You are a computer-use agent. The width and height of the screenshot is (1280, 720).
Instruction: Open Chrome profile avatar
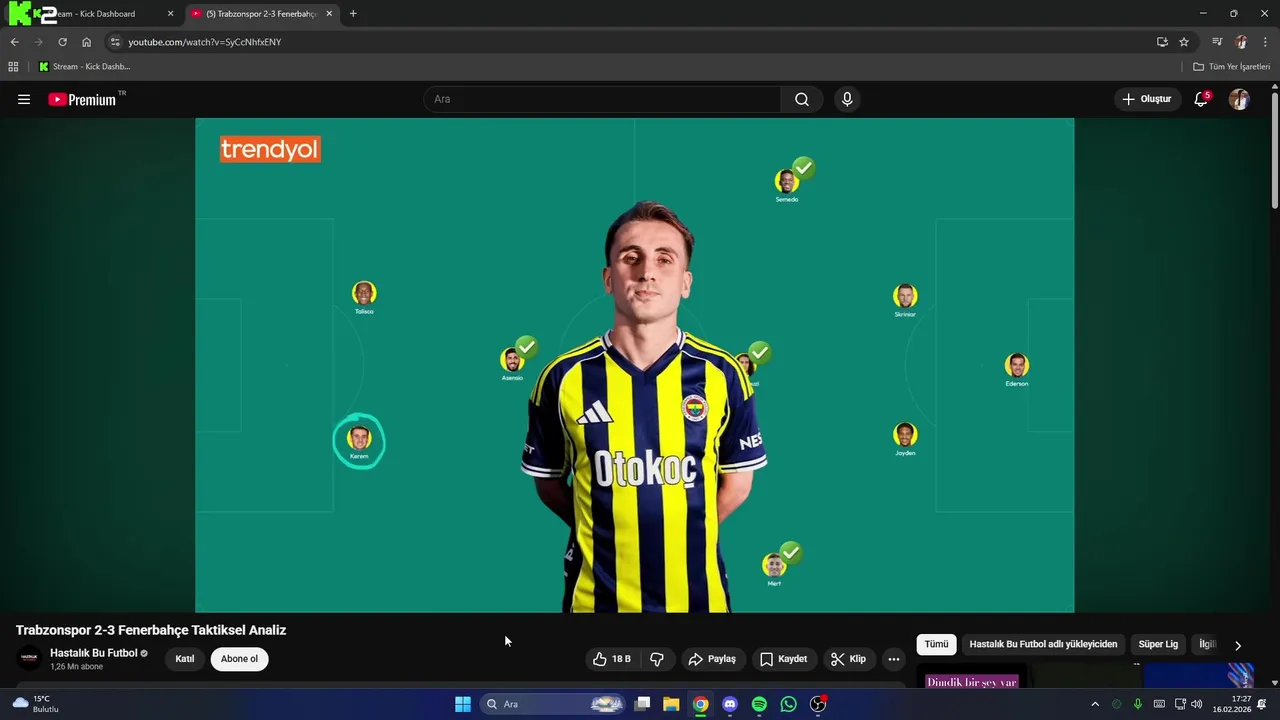(1241, 42)
